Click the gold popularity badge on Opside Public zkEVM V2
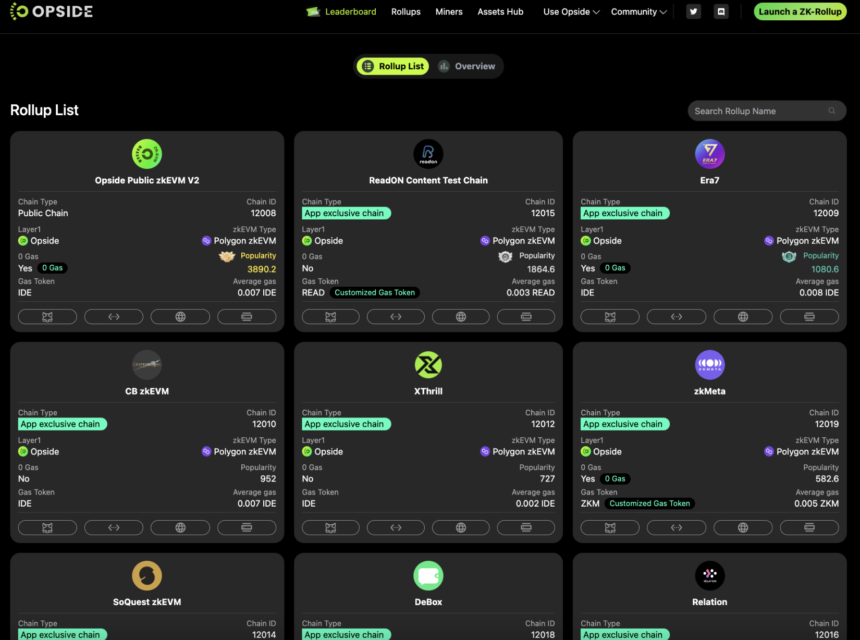860x640 pixels. tap(227, 256)
